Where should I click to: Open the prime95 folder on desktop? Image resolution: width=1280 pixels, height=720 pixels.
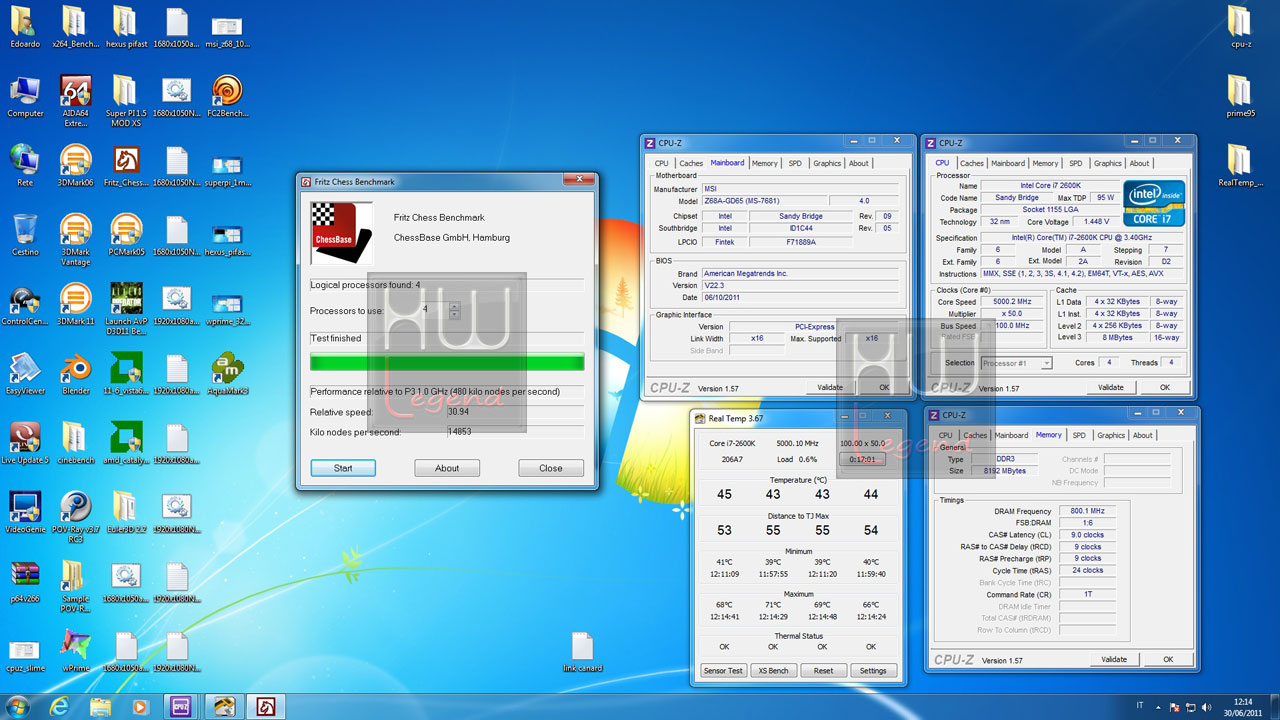(x=1240, y=97)
